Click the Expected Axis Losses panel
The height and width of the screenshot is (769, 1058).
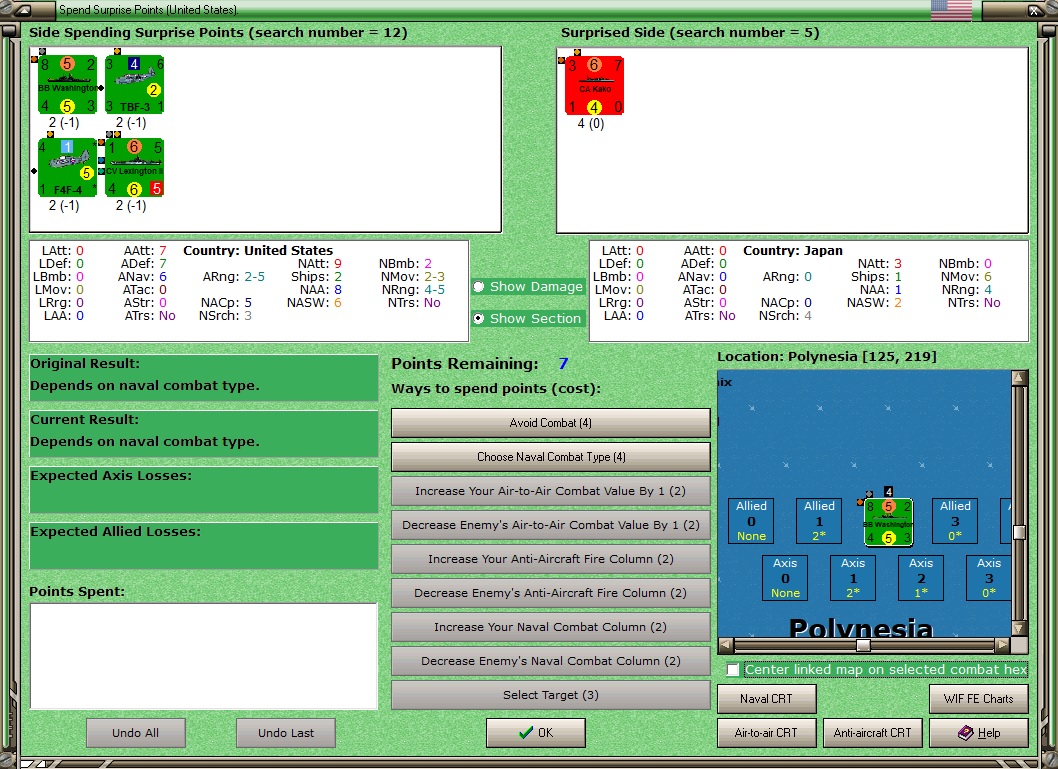coord(204,489)
